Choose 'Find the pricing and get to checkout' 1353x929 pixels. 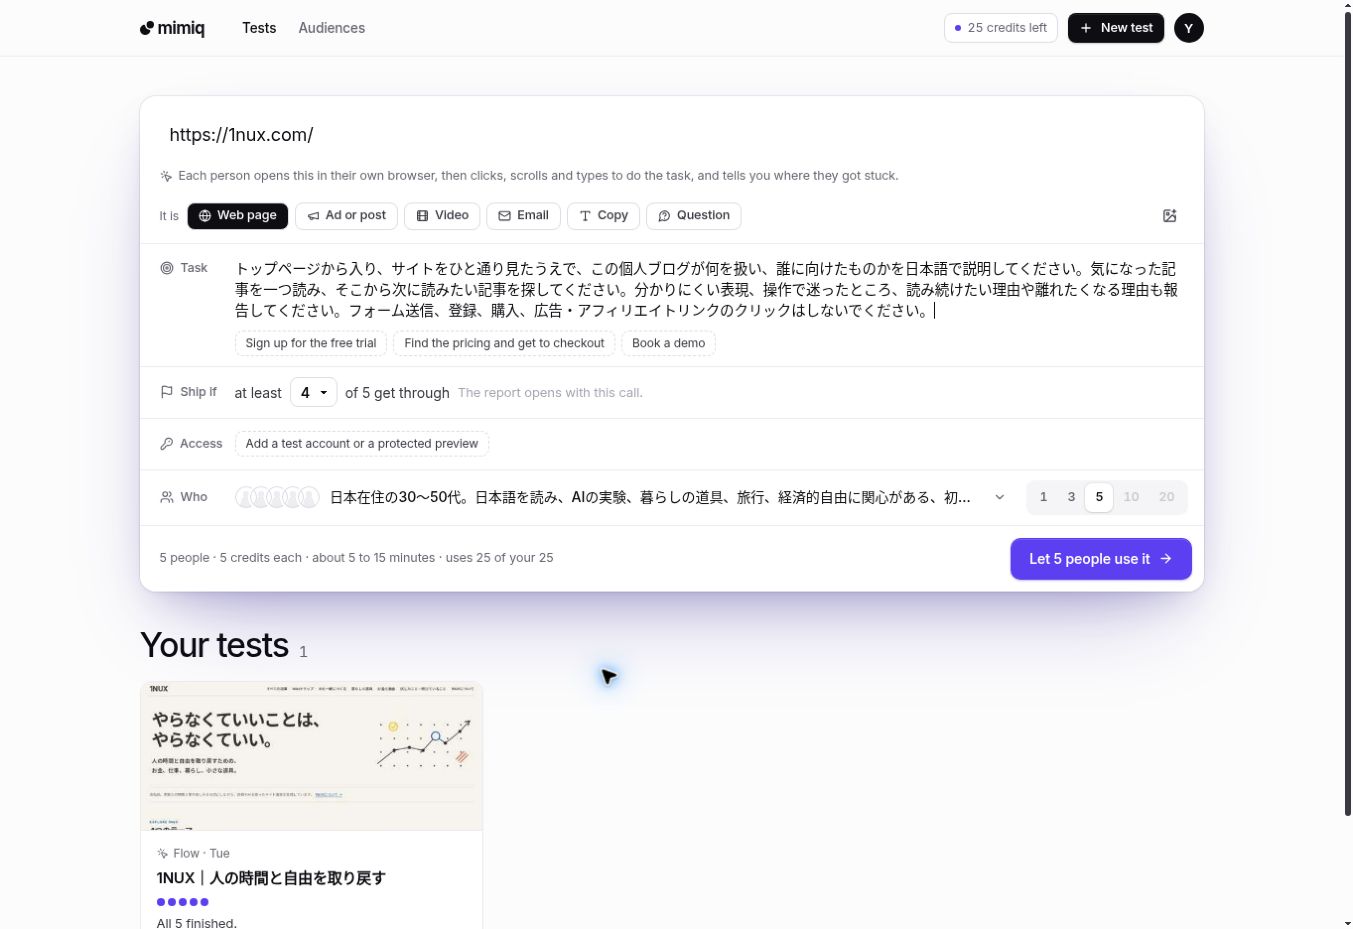(504, 343)
